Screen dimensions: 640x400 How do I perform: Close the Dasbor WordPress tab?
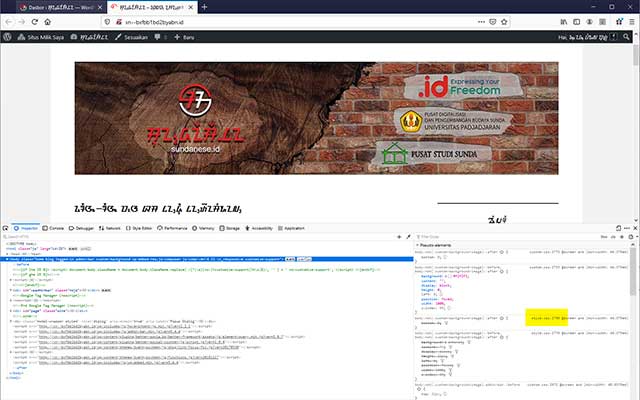[100, 7]
